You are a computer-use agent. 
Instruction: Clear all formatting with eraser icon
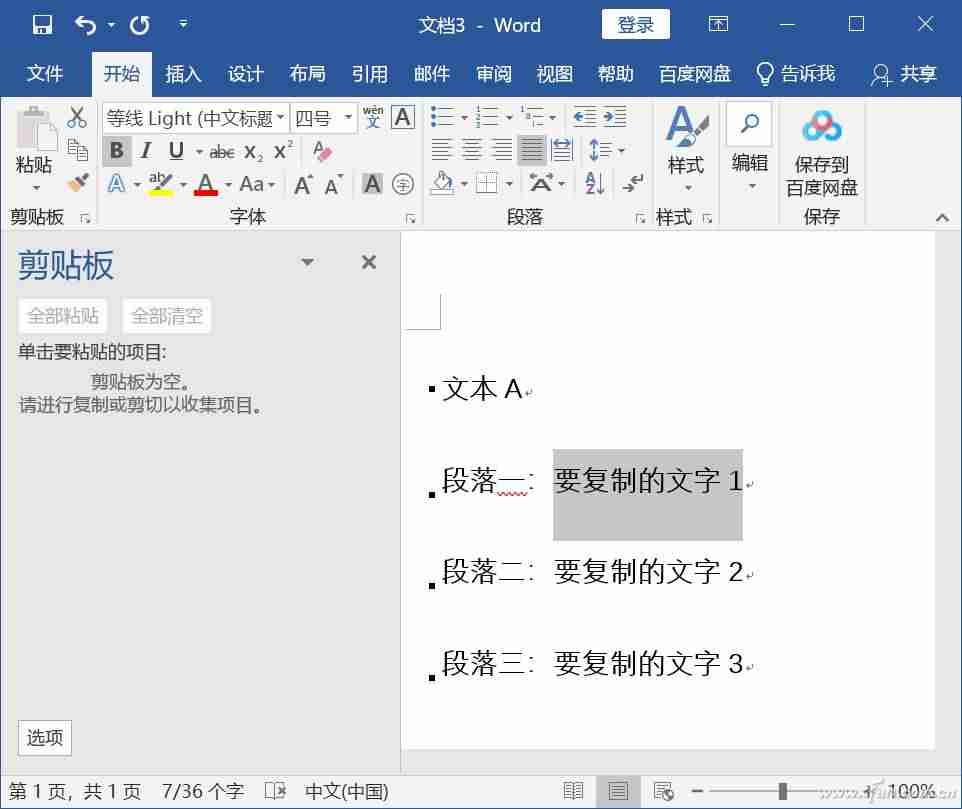click(x=321, y=150)
